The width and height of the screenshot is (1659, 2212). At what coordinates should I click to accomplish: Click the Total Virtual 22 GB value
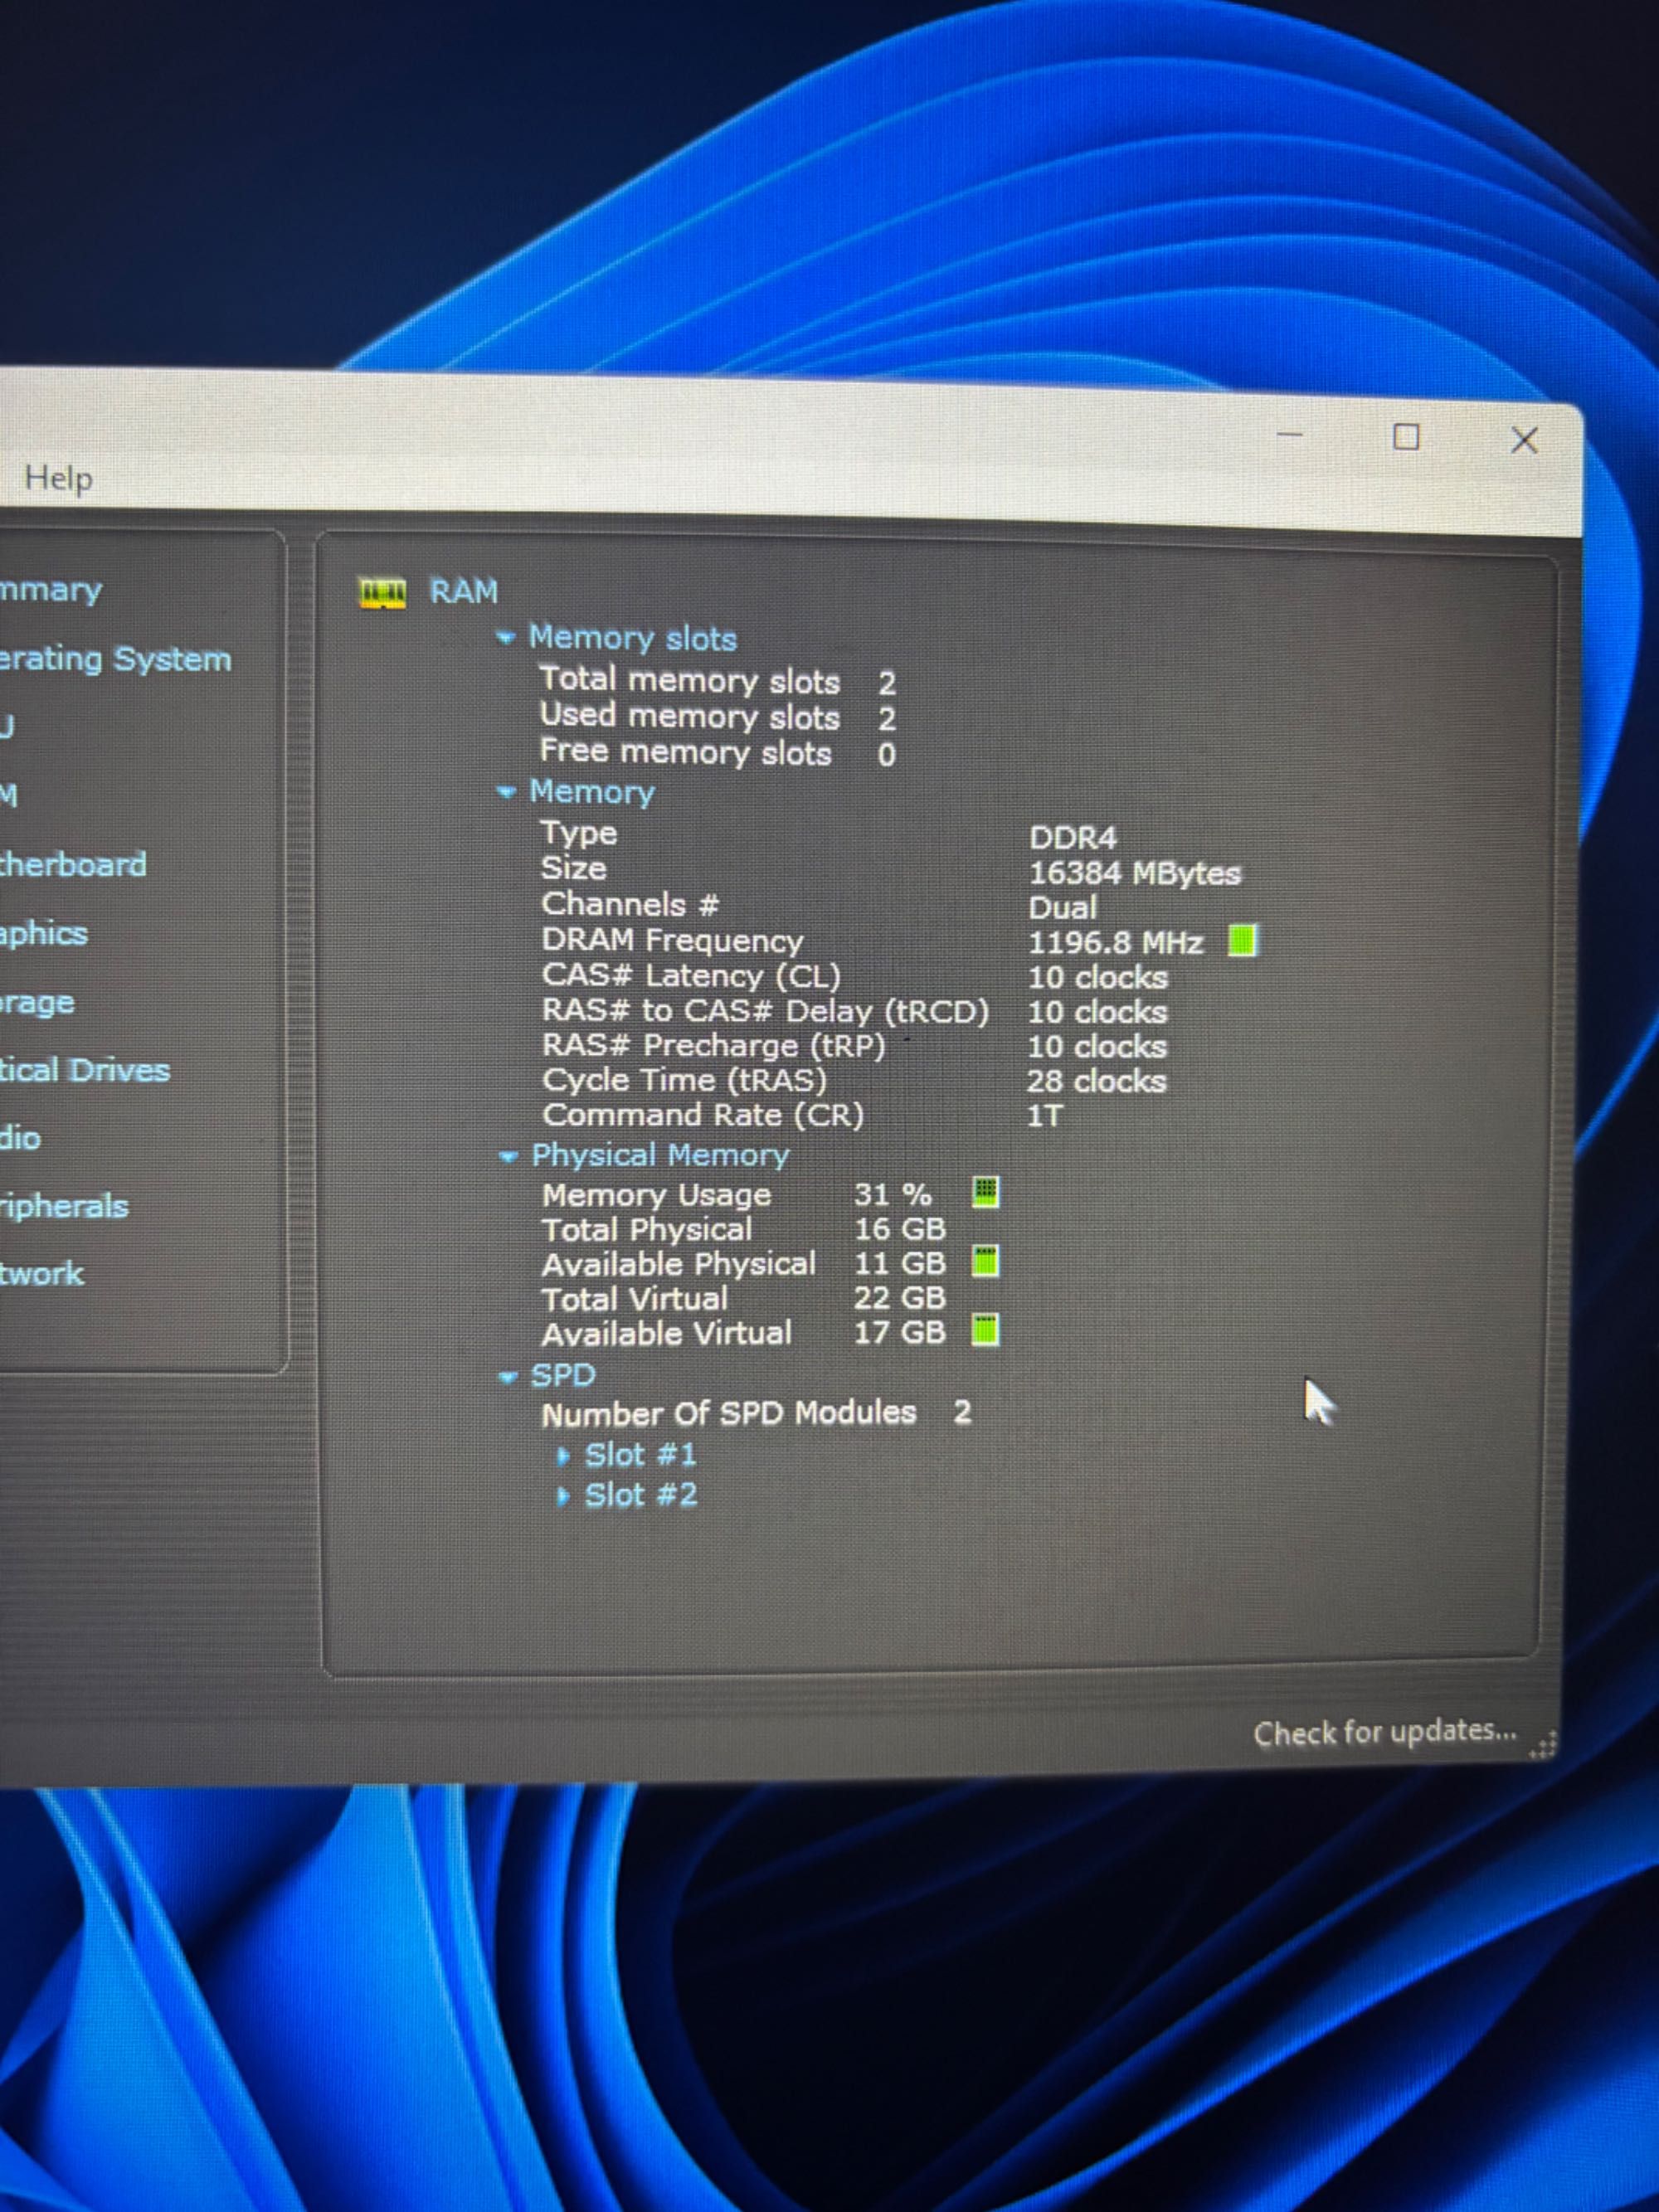click(x=900, y=1298)
